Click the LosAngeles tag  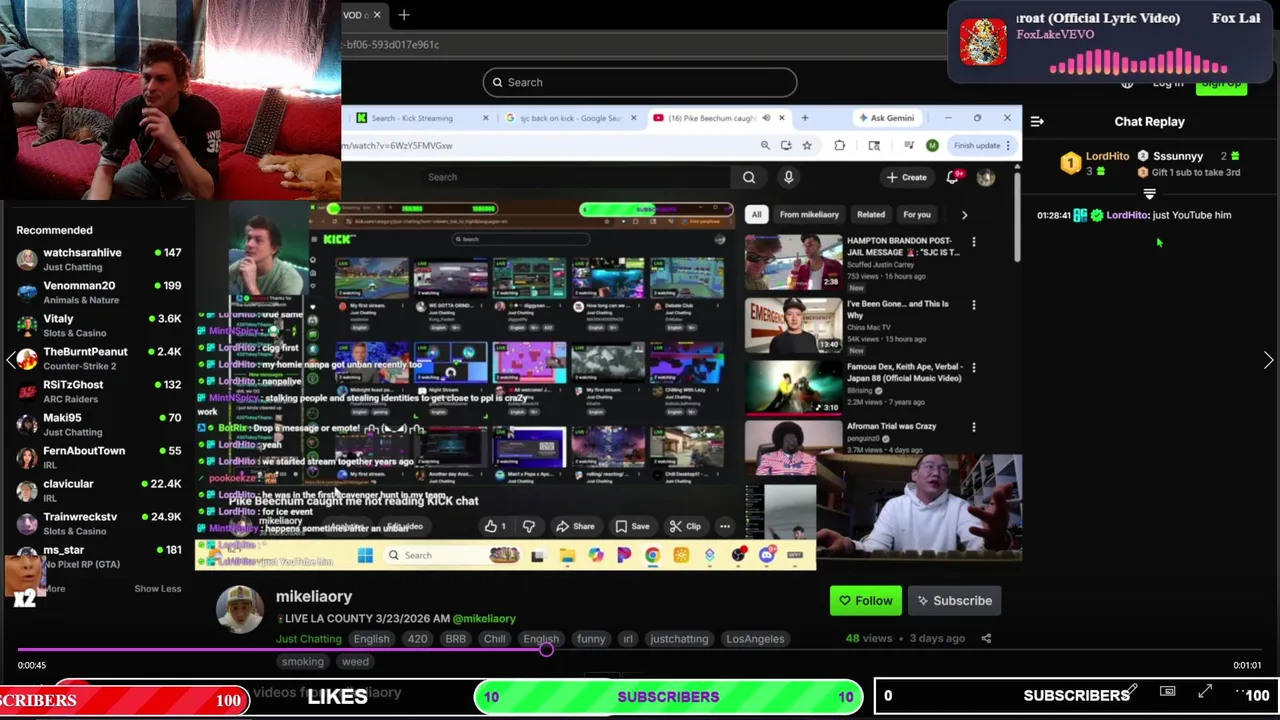(x=755, y=639)
